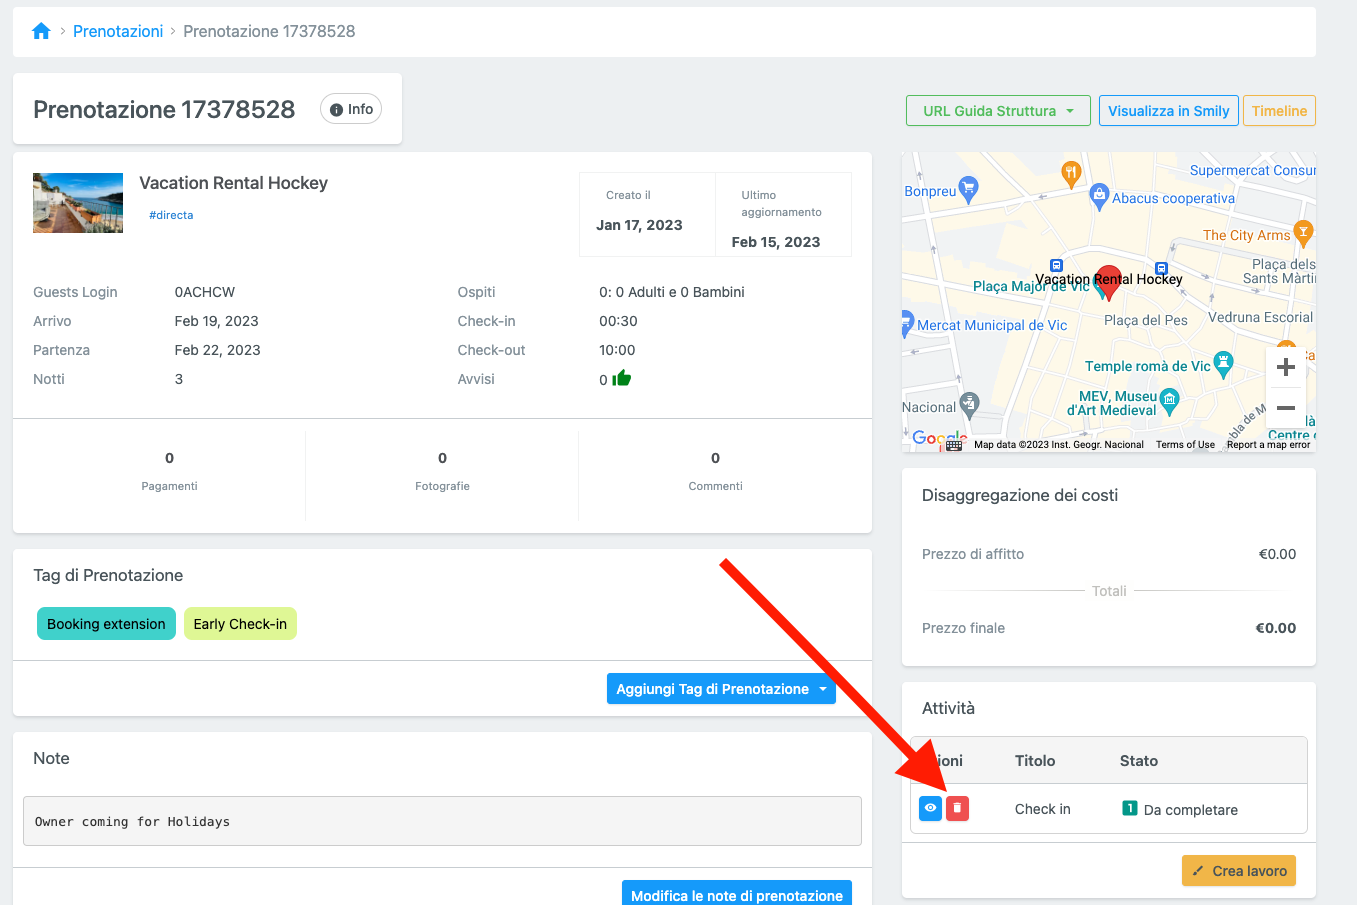Open the Pagamenti counter tab
The image size is (1357, 905).
point(169,471)
